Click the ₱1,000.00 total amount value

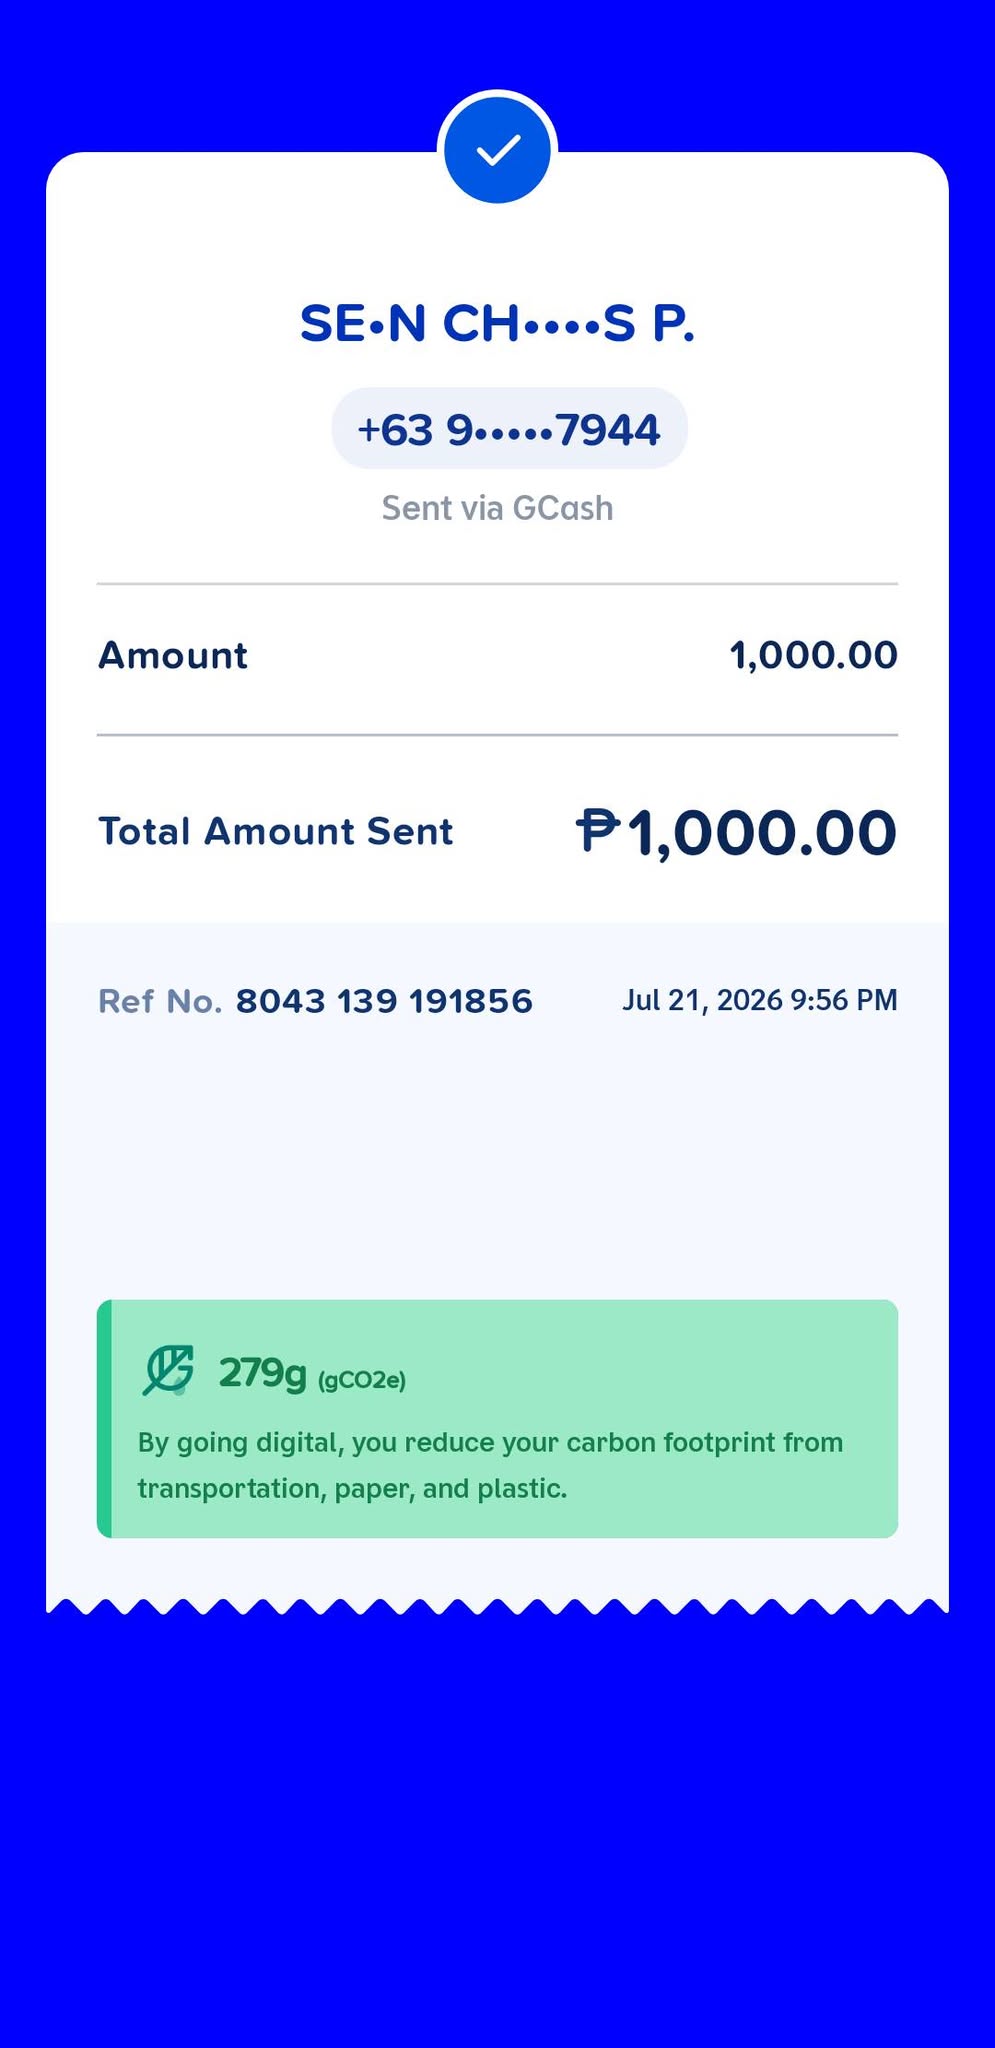[736, 833]
